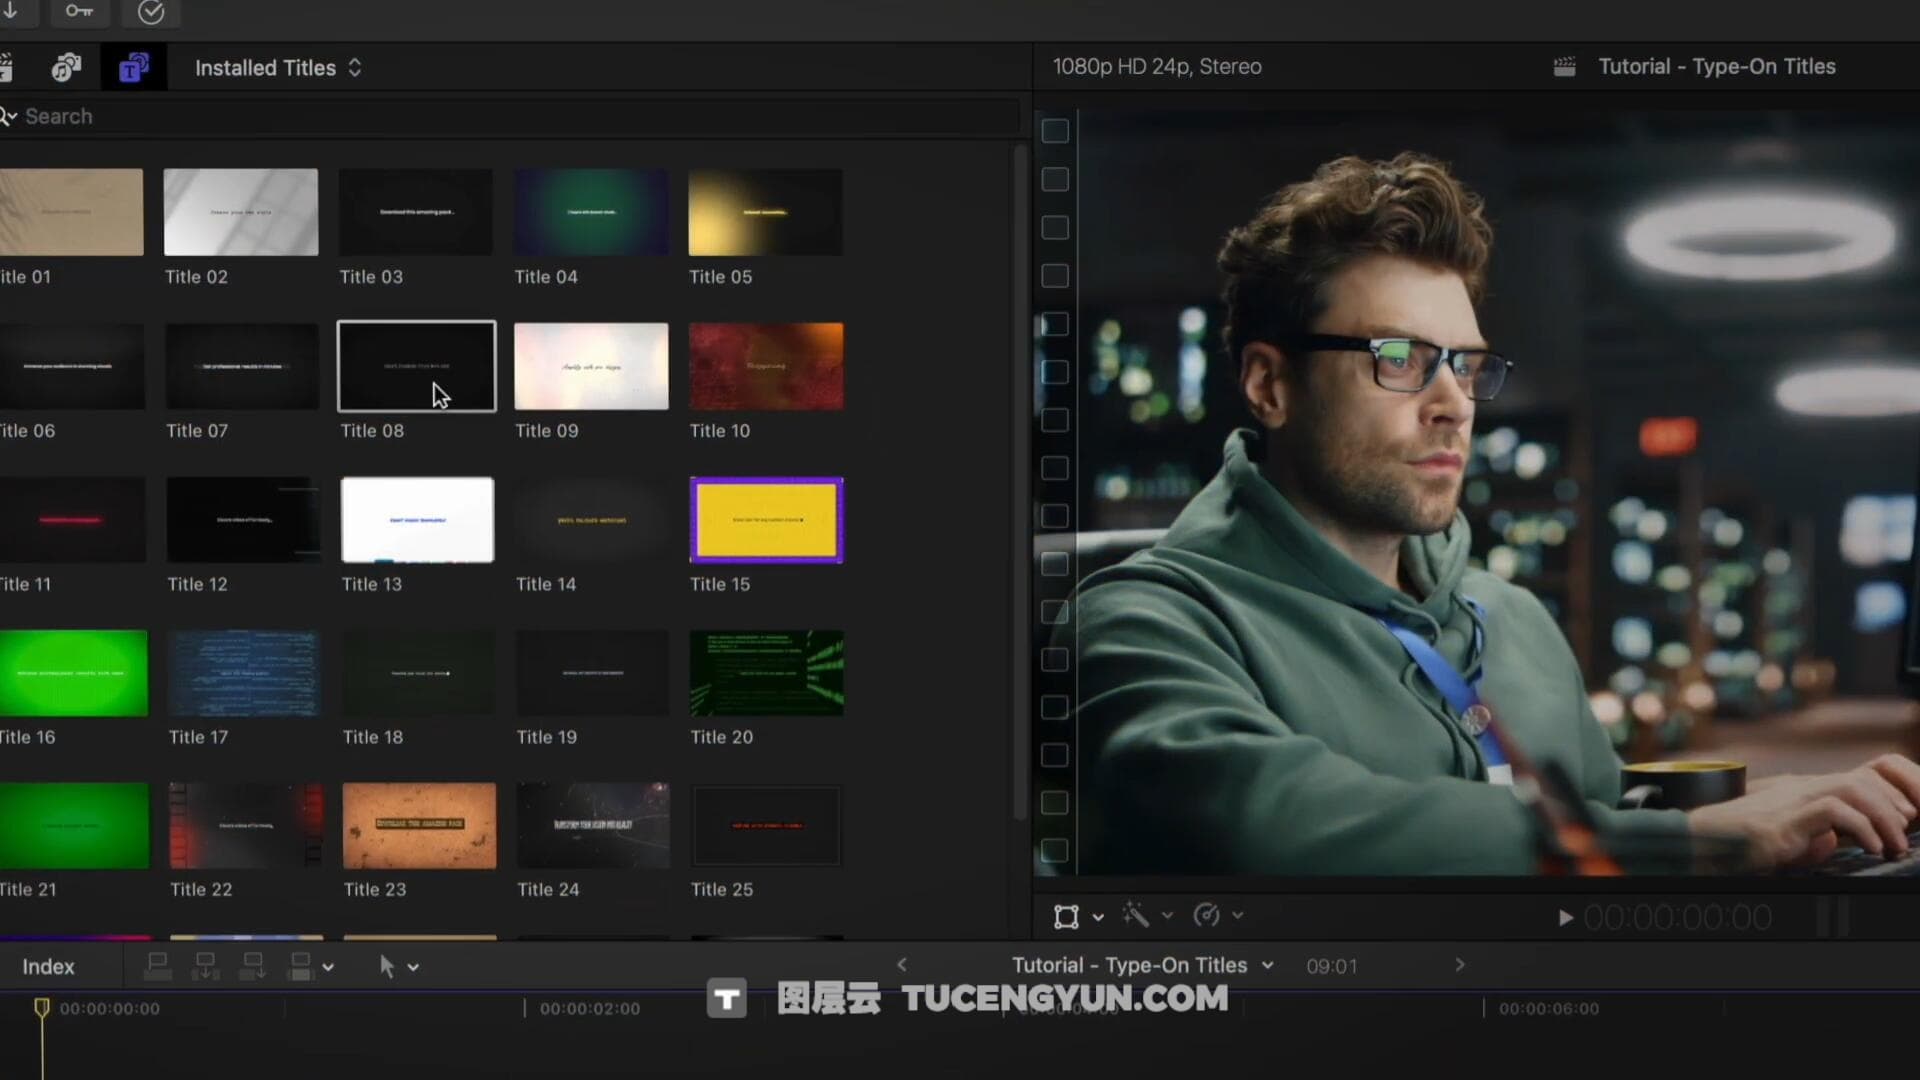Select the Title 10 red thumbnail

coord(766,366)
